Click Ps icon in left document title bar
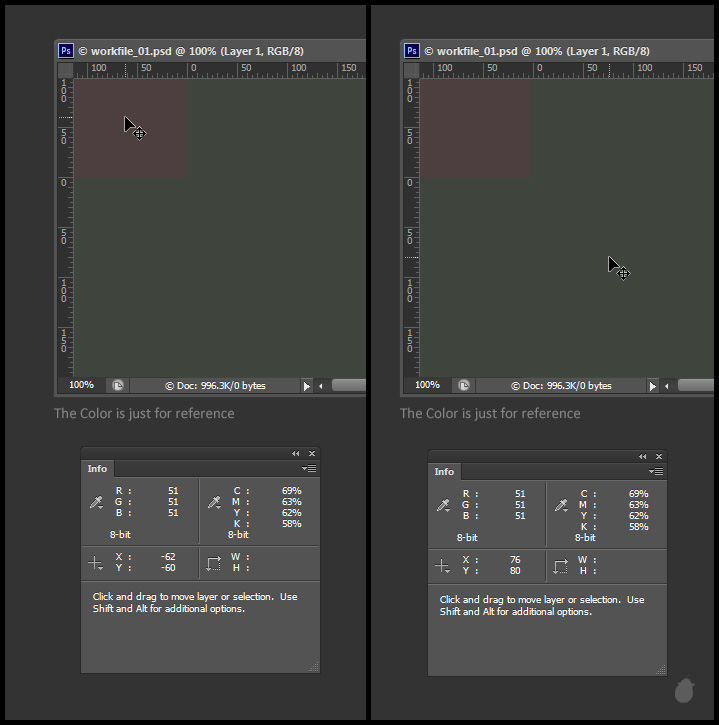The height and width of the screenshot is (725, 719). point(65,50)
